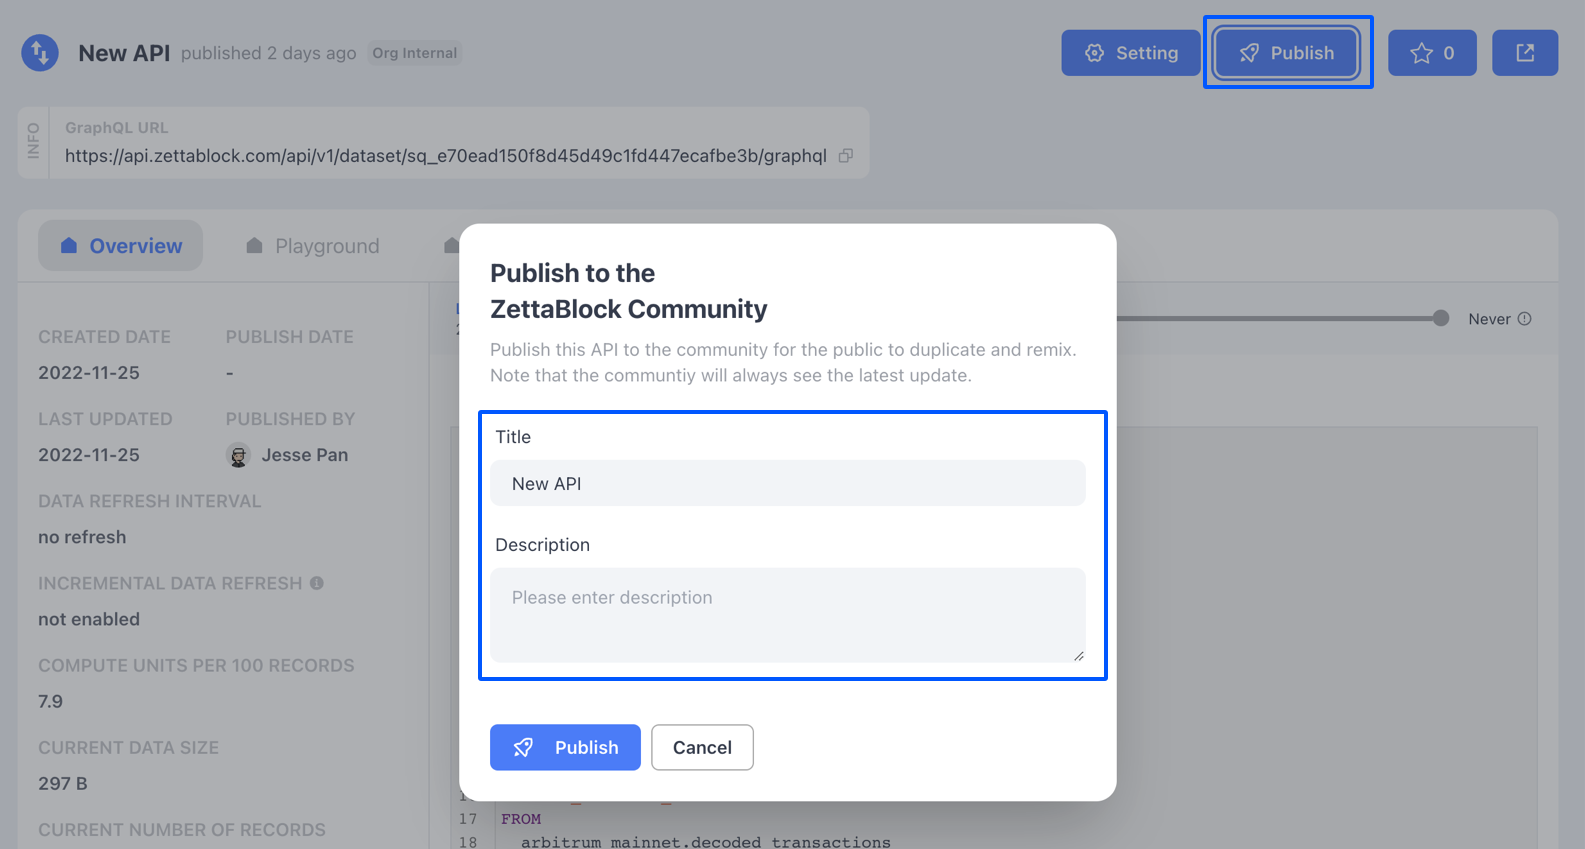Click the Org Internal badge
The width and height of the screenshot is (1585, 849).
[415, 53]
